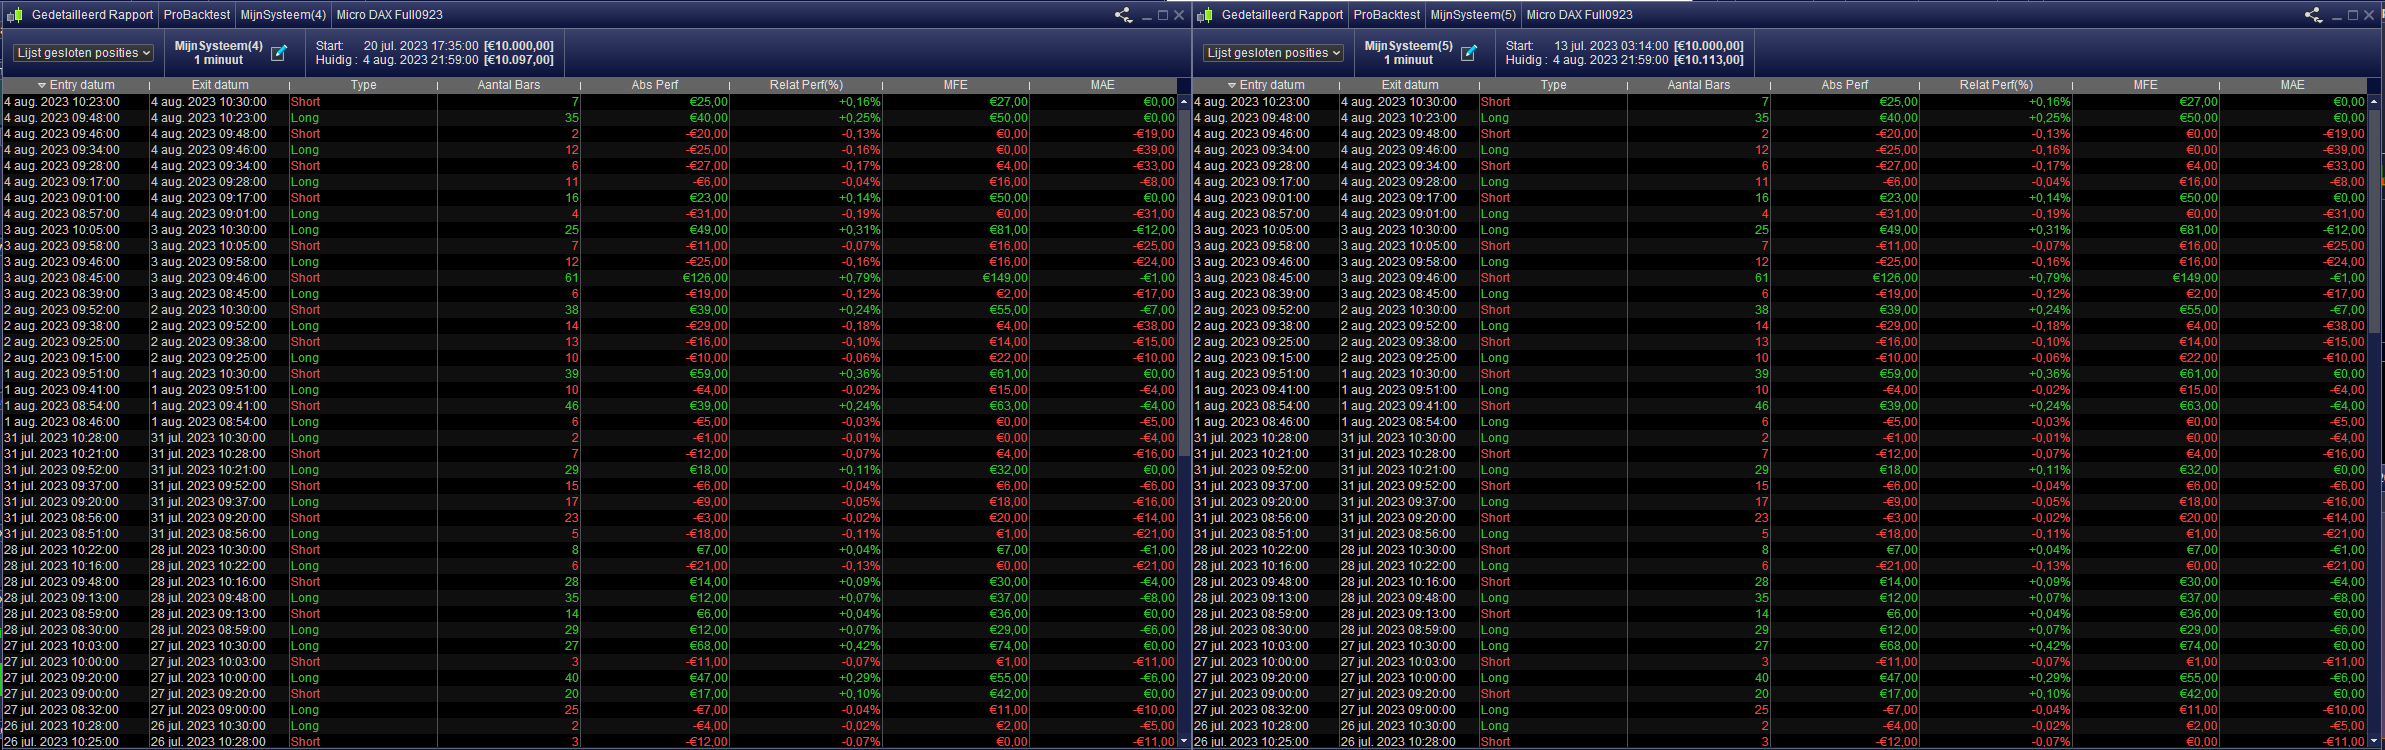Screen dimensions: 2385x750
Task: Sort by Aantal Bars in MijnSysteem(4) window
Action: (x=509, y=85)
